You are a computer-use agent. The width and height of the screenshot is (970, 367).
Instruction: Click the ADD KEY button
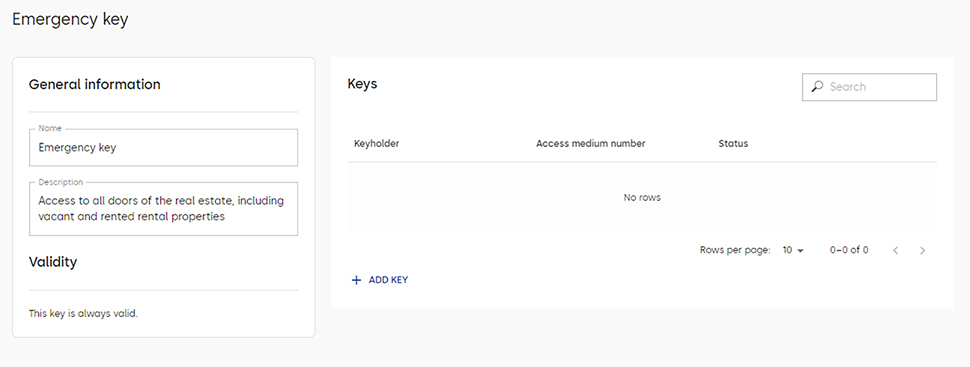click(x=380, y=280)
